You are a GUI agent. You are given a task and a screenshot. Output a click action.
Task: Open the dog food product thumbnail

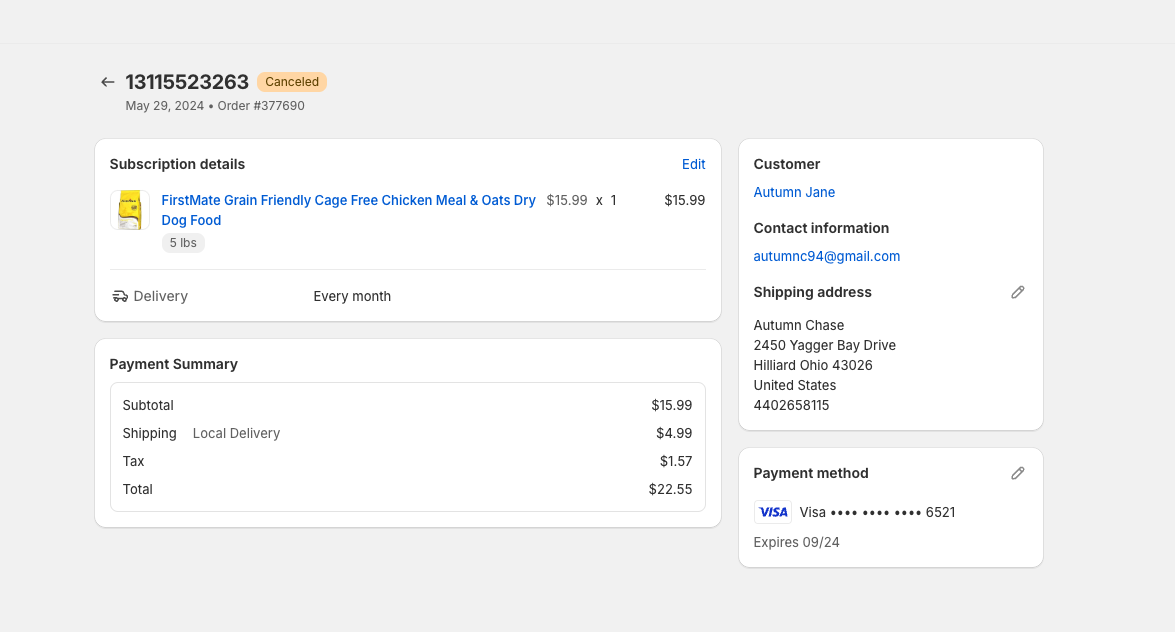pyautogui.click(x=130, y=210)
